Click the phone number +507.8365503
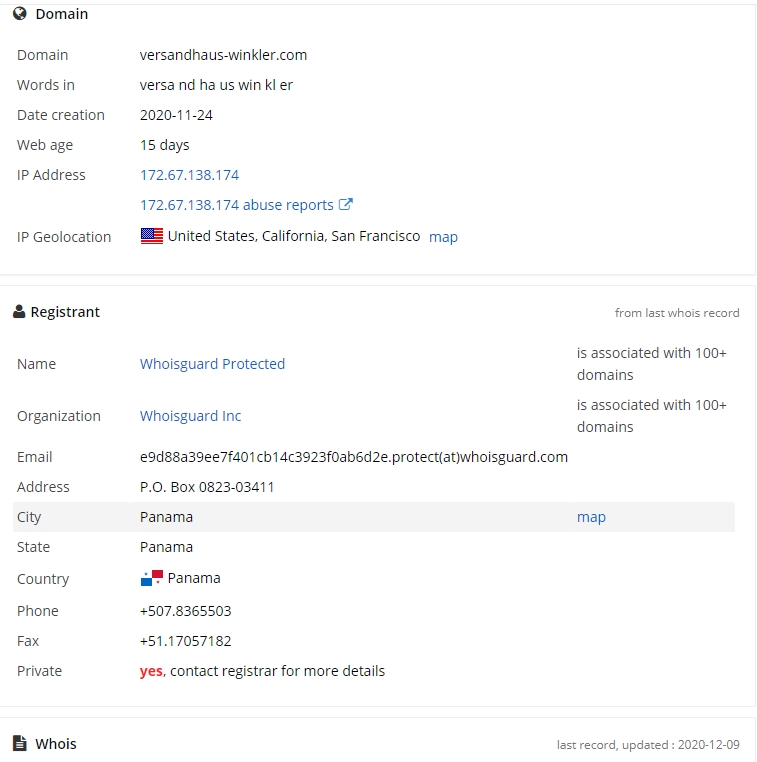 tap(186, 611)
